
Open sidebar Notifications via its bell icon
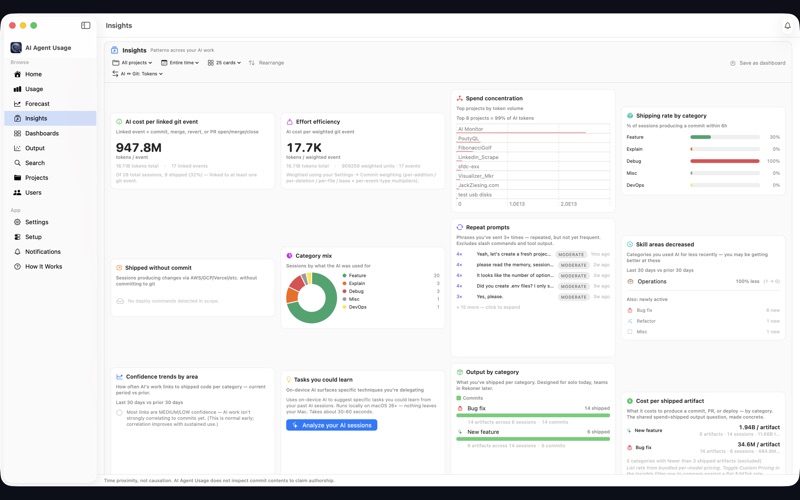(x=17, y=252)
